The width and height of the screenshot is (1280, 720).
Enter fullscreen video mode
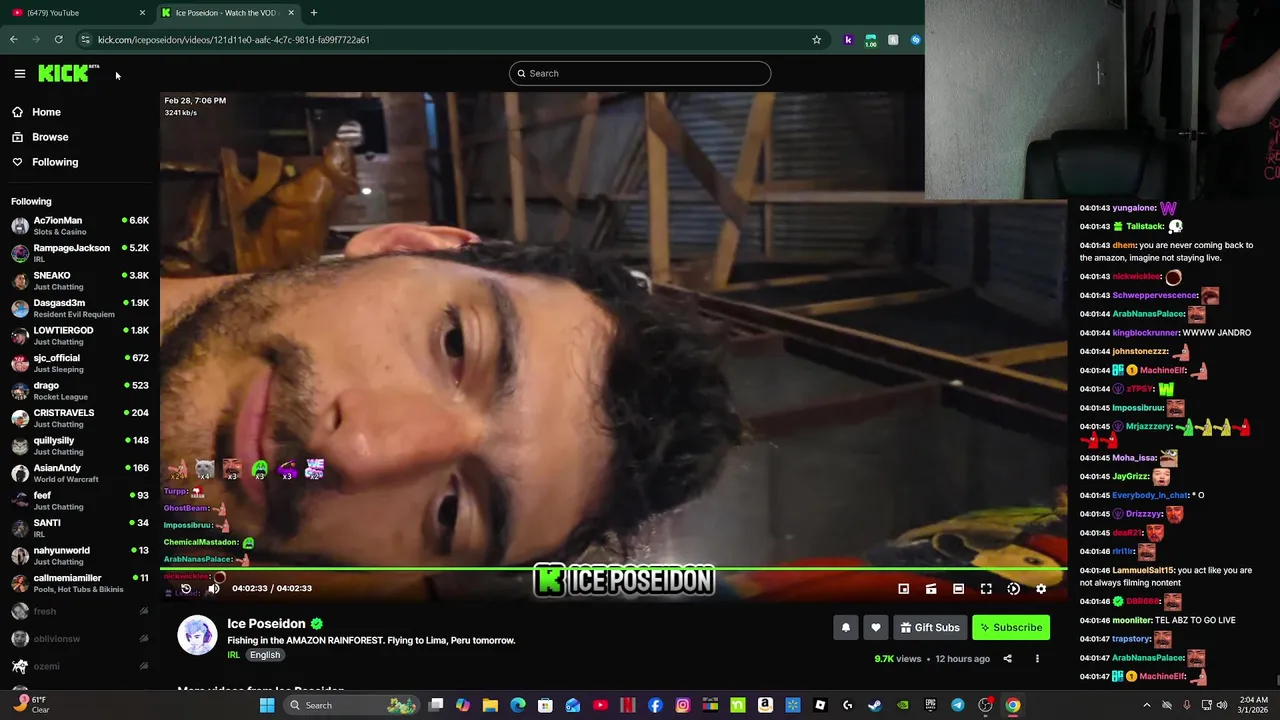pos(986,589)
